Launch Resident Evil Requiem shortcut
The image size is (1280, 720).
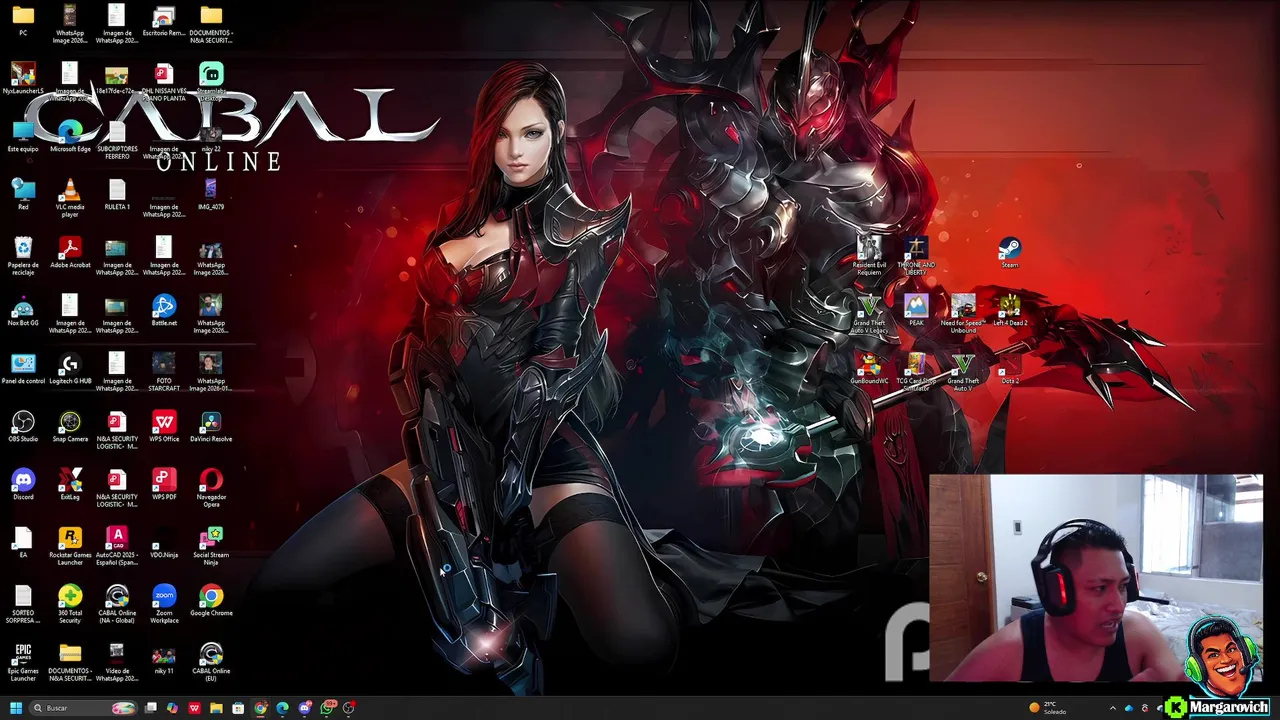869,256
